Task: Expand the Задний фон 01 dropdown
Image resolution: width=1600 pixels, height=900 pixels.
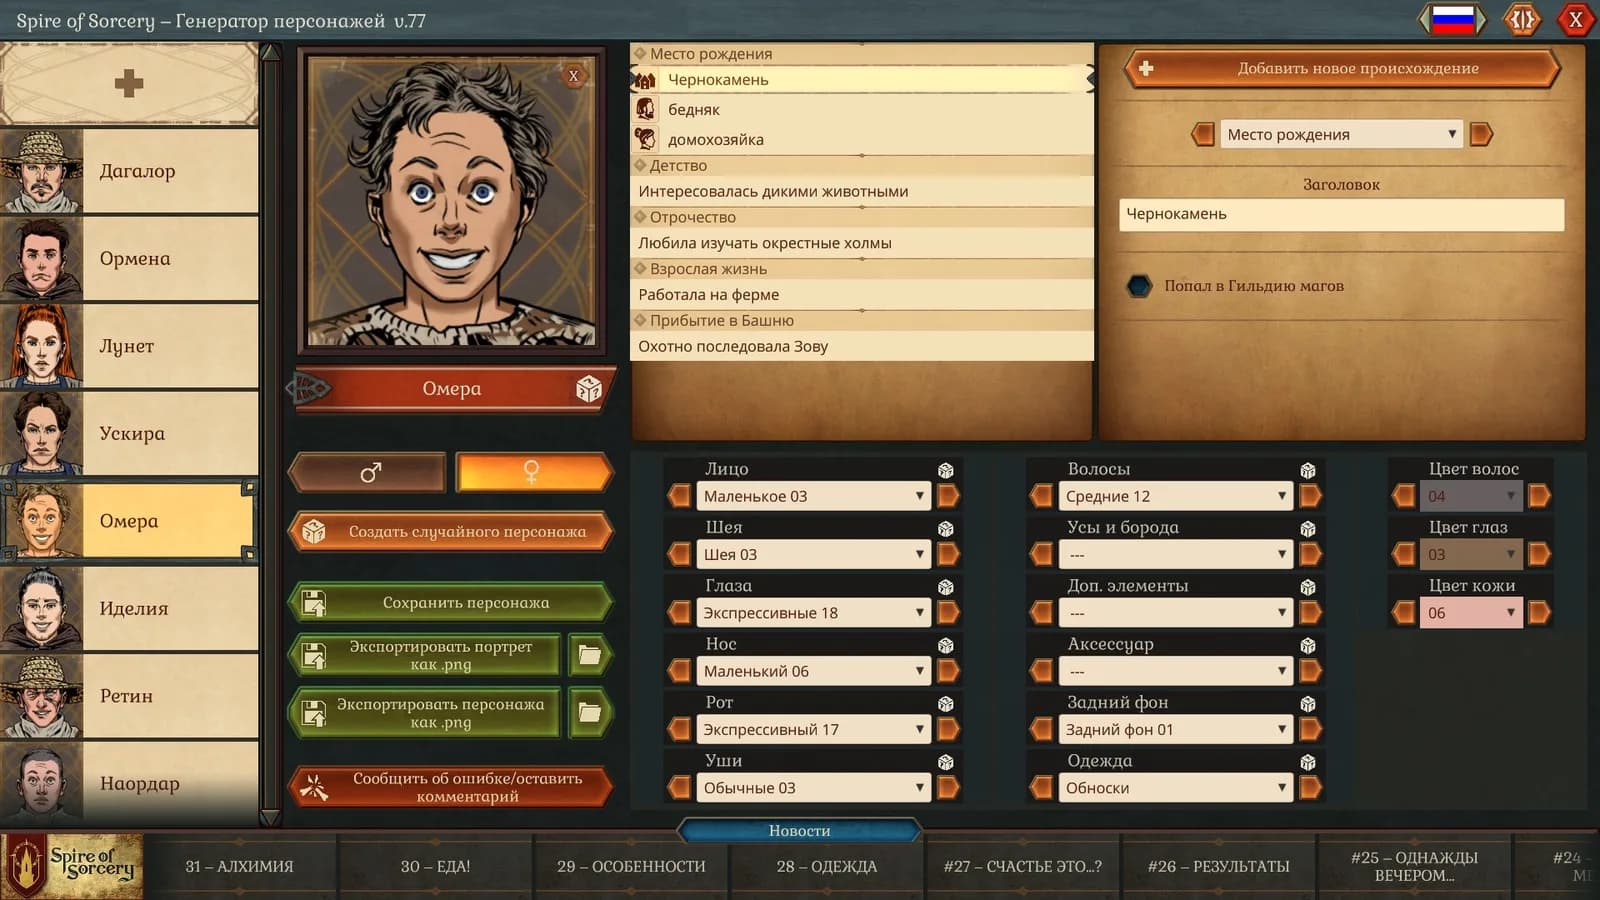Action: (1175, 730)
